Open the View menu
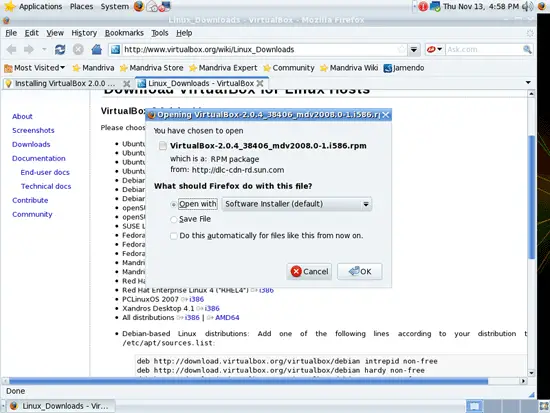550x413 pixels. pyautogui.click(x=55, y=33)
